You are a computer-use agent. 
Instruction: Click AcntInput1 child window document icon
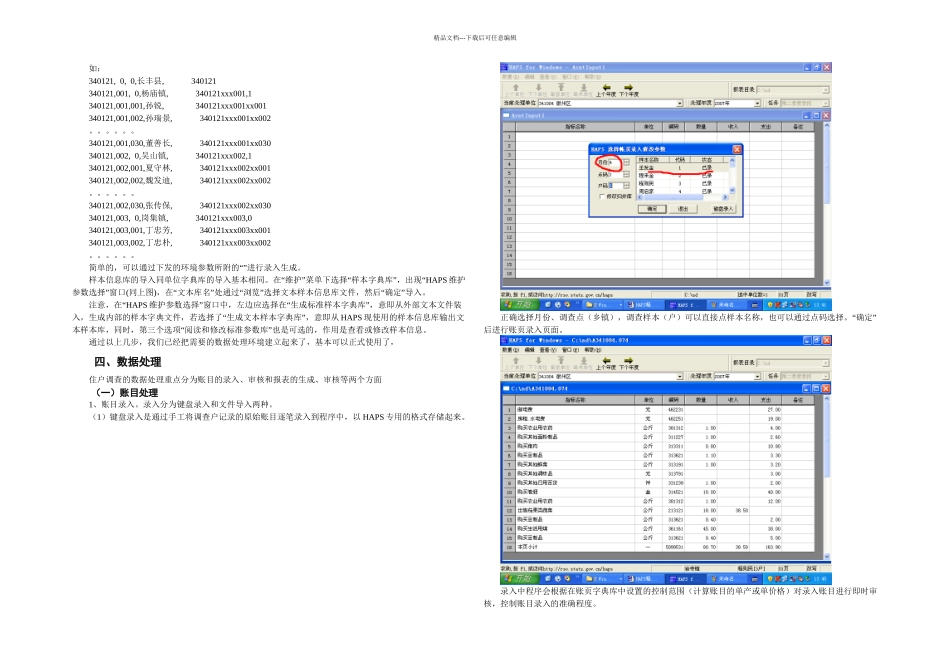click(x=507, y=115)
